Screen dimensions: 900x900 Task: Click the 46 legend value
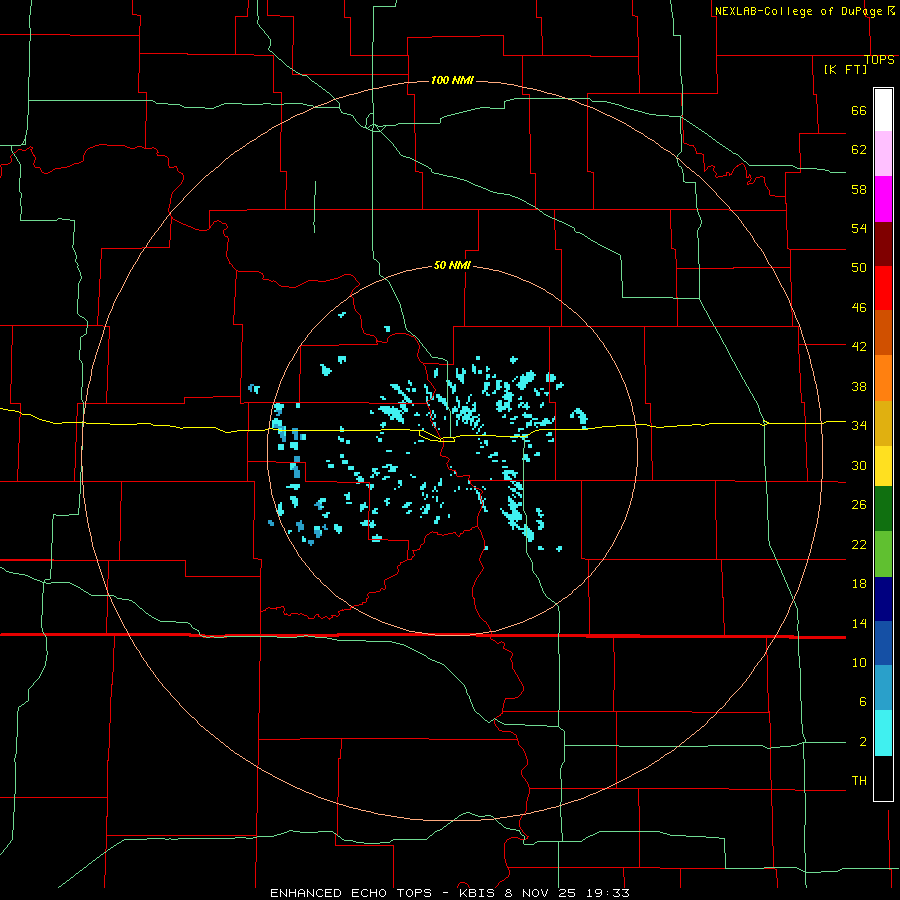[x=859, y=308]
